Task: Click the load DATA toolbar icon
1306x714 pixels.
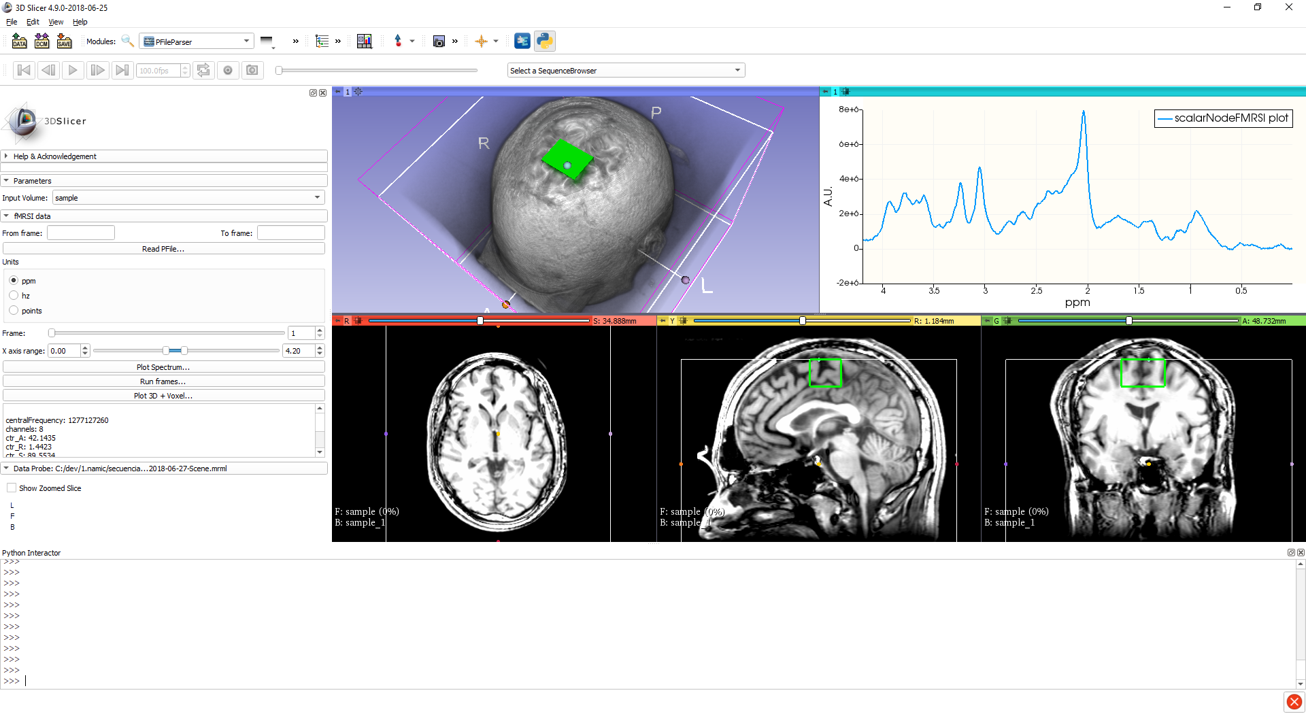Action: point(19,41)
